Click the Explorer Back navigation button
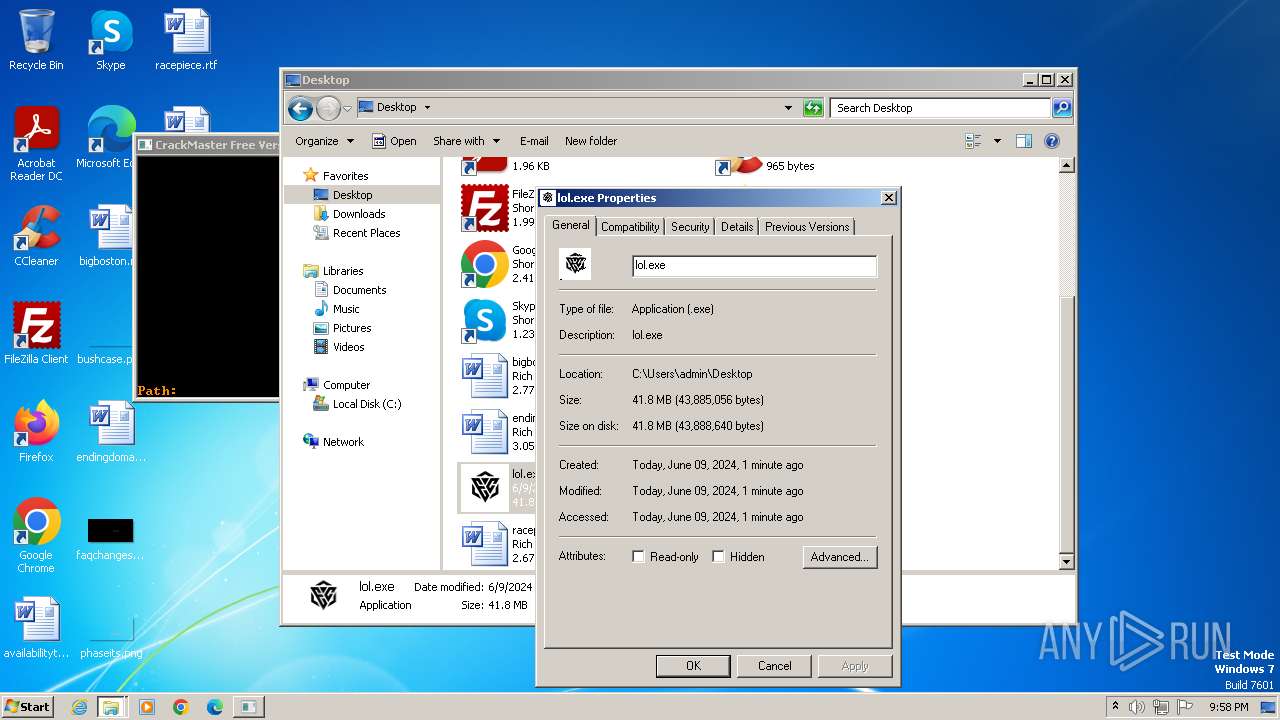 (300, 108)
